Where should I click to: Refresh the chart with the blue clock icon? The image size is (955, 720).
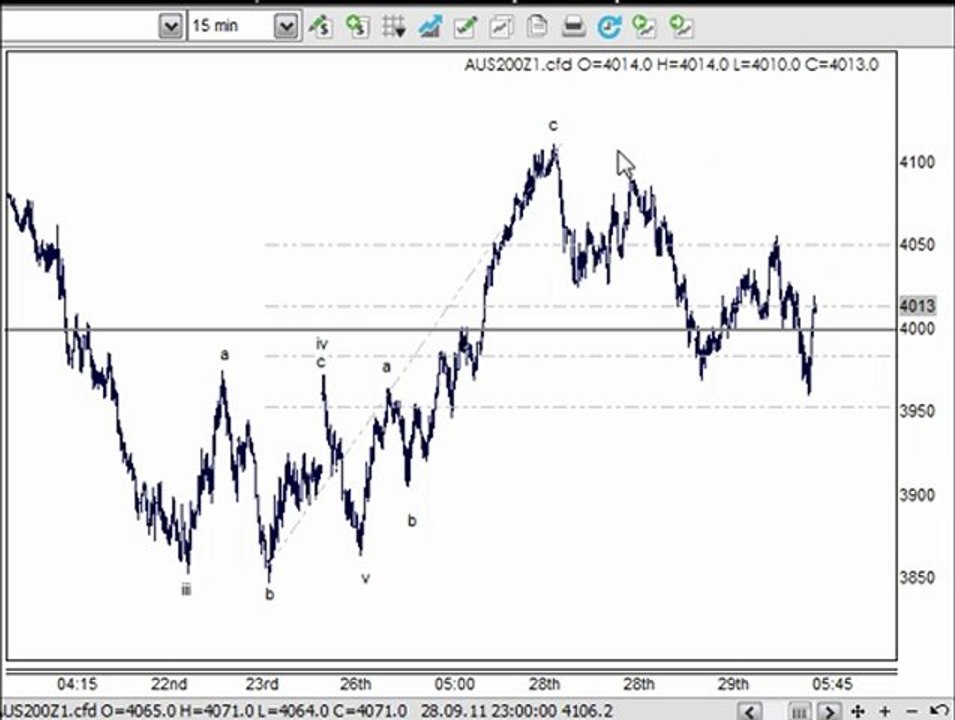pos(609,27)
